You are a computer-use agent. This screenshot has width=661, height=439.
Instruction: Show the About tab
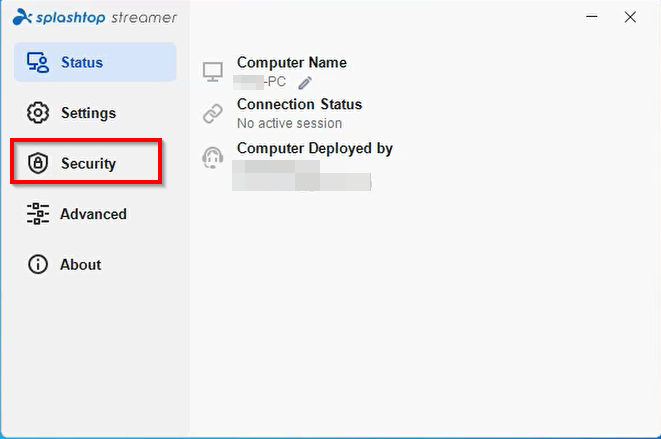(x=81, y=265)
